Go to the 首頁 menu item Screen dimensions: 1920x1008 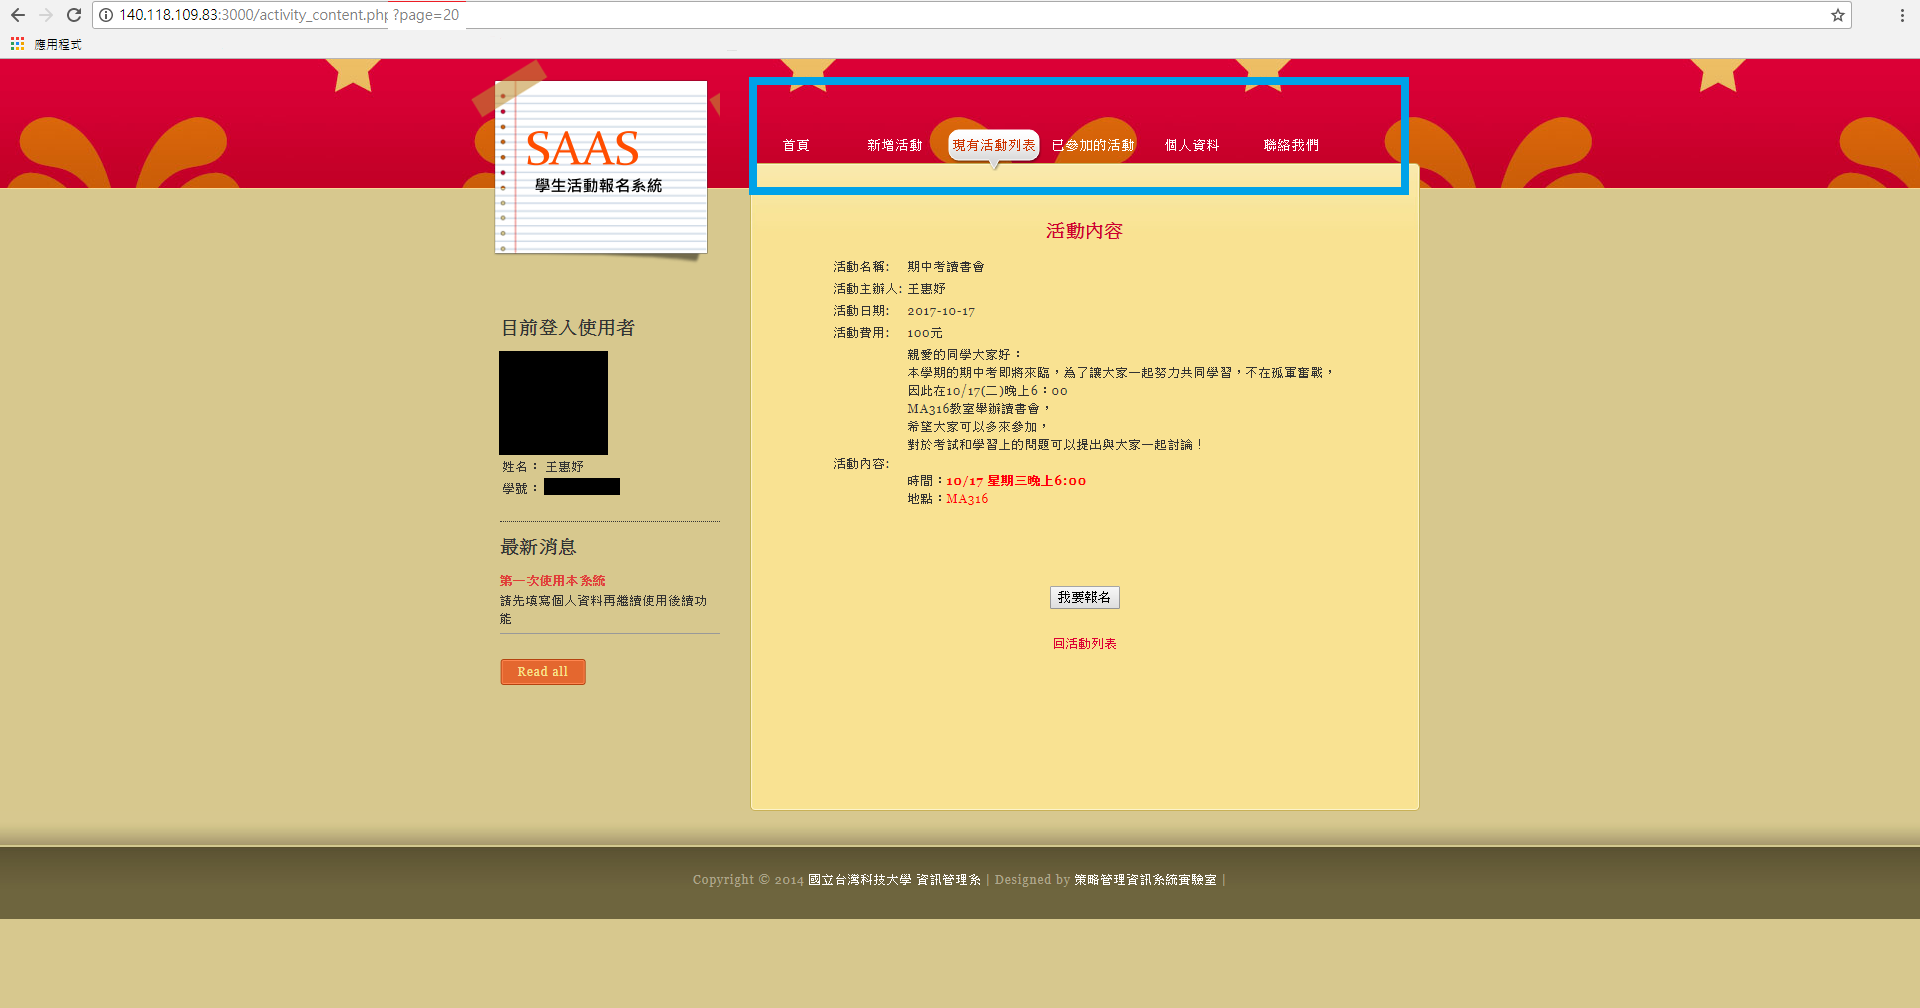coord(796,145)
